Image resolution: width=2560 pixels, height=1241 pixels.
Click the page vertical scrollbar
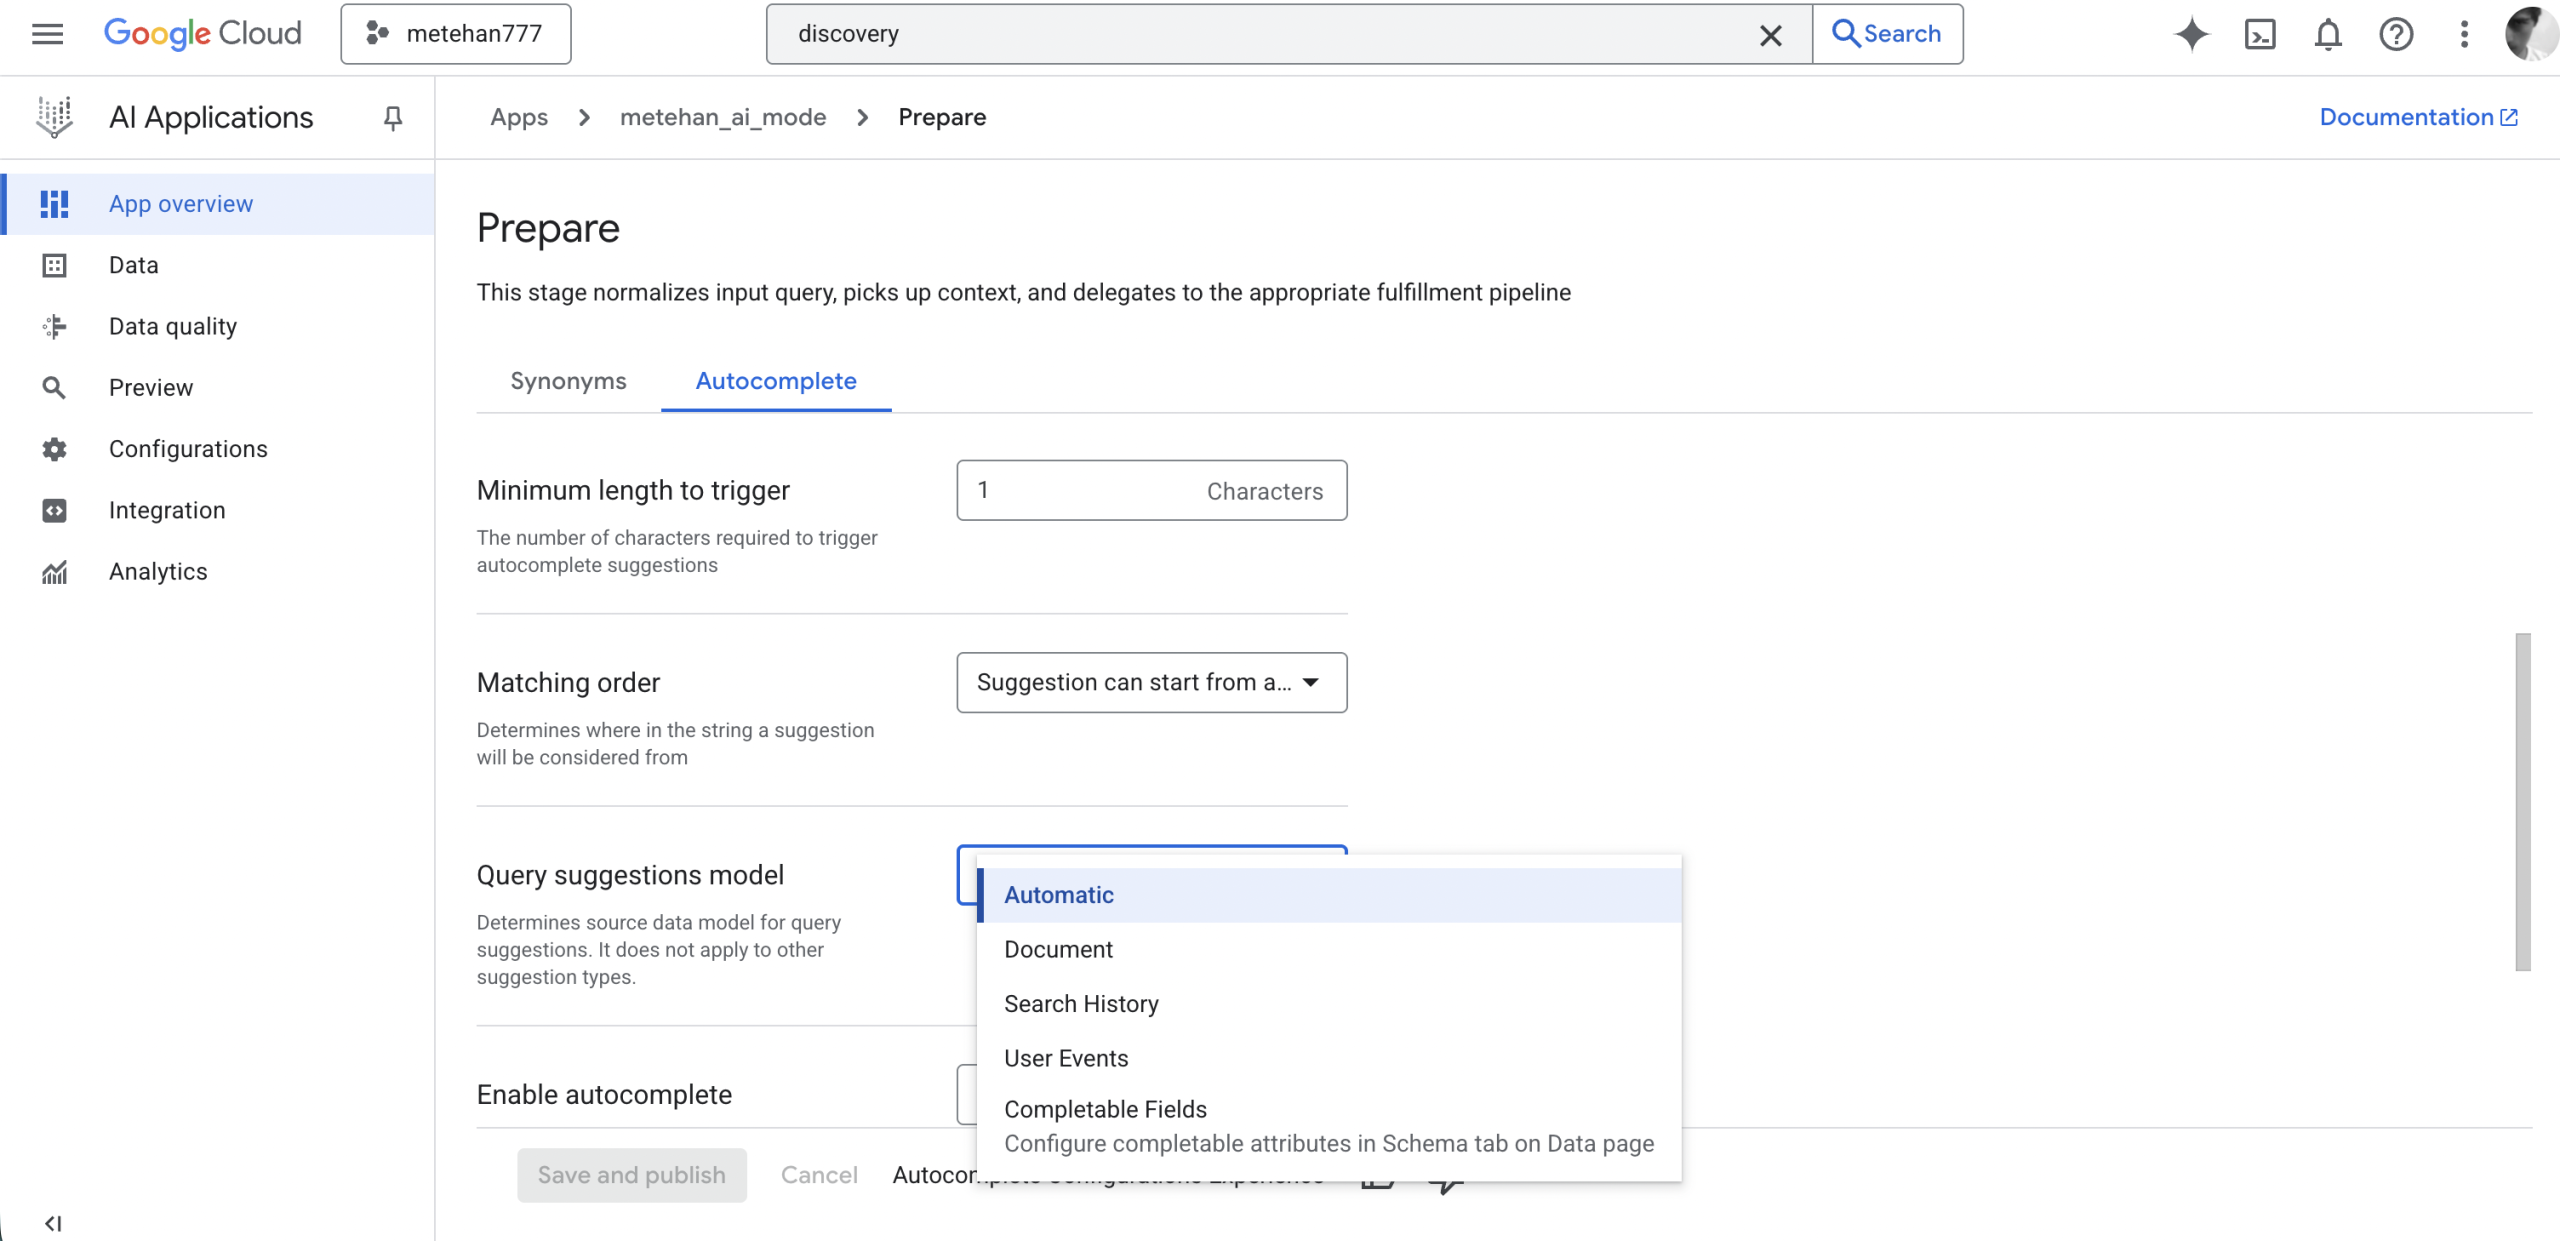tap(2522, 800)
